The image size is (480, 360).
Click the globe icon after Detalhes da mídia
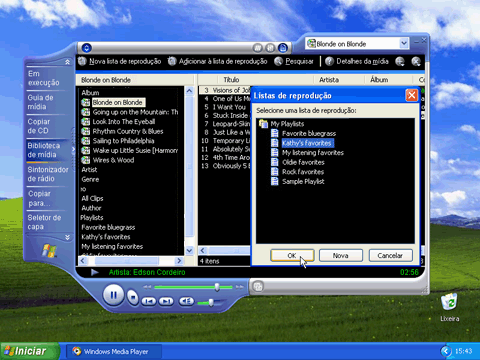(x=400, y=61)
